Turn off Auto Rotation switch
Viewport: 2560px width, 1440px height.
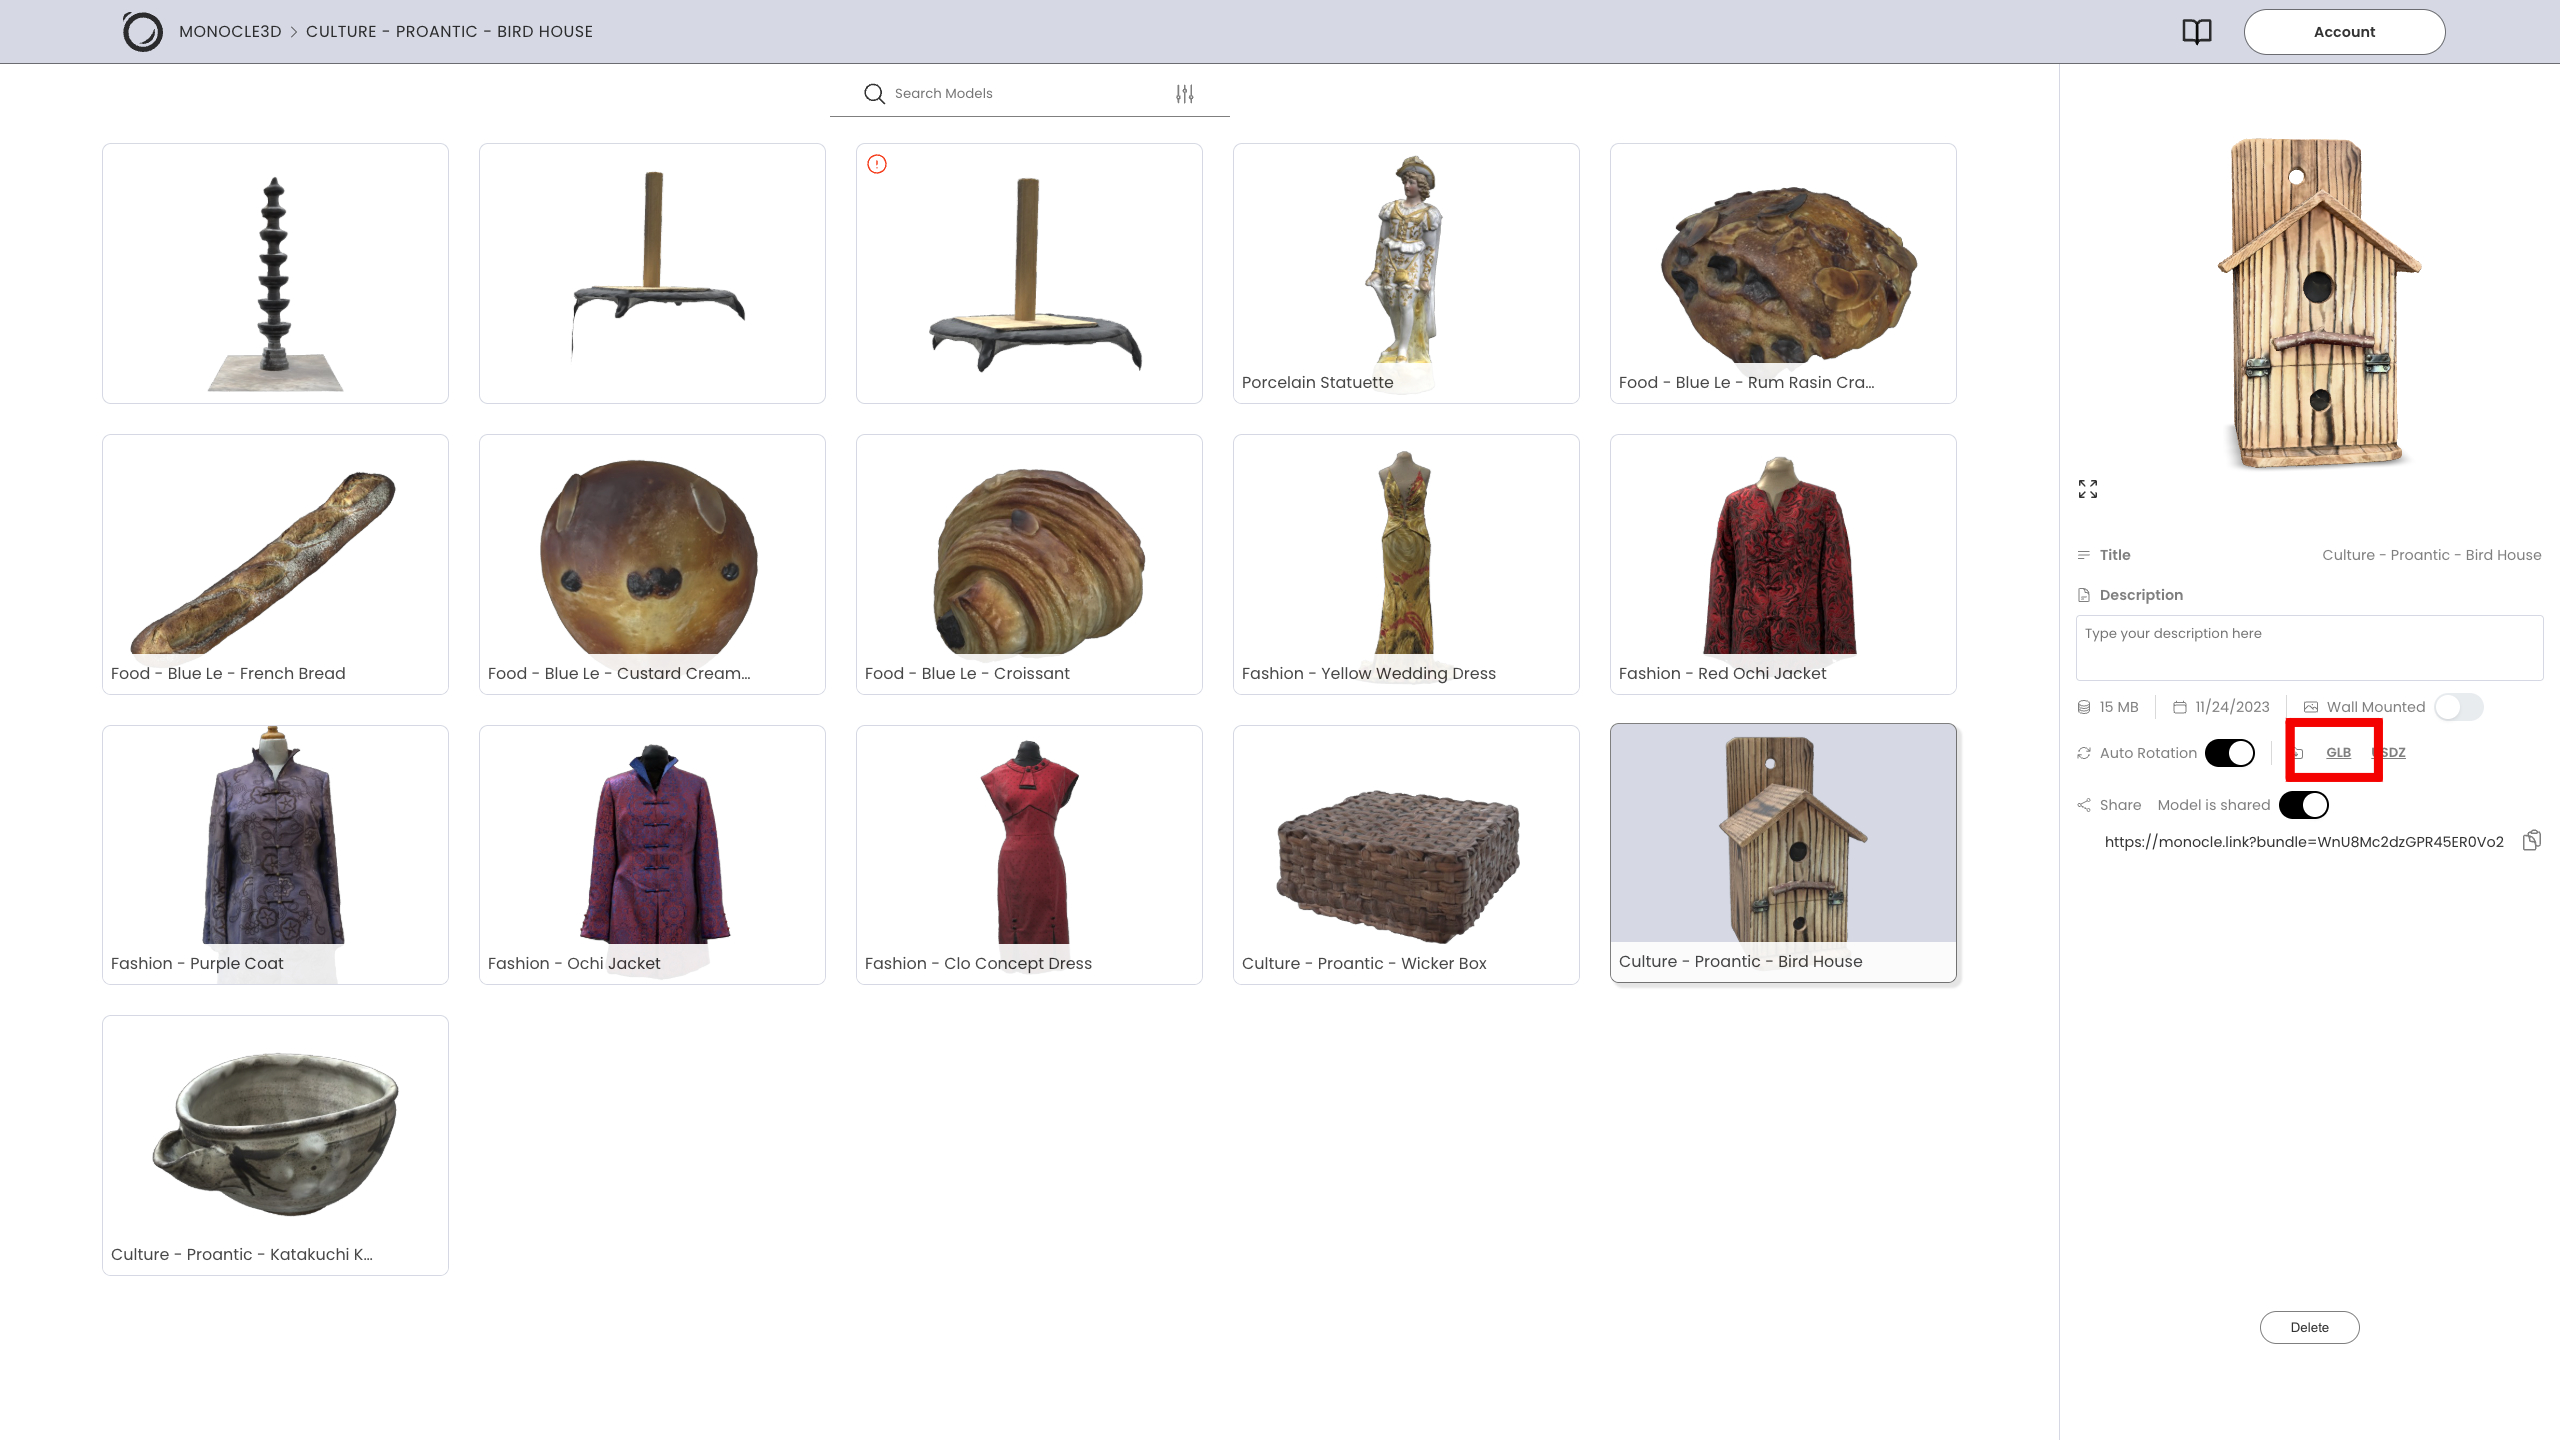(x=2230, y=753)
